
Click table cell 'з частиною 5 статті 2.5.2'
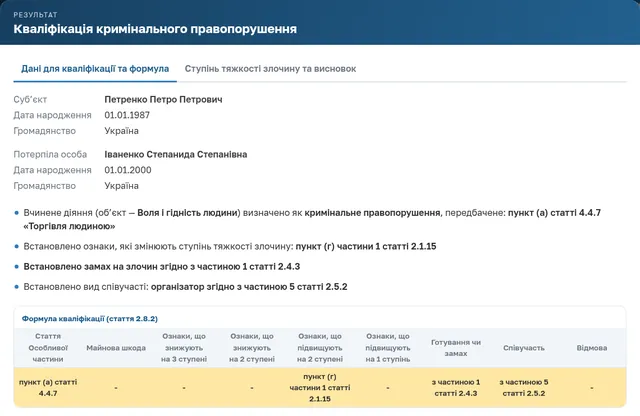(524, 387)
